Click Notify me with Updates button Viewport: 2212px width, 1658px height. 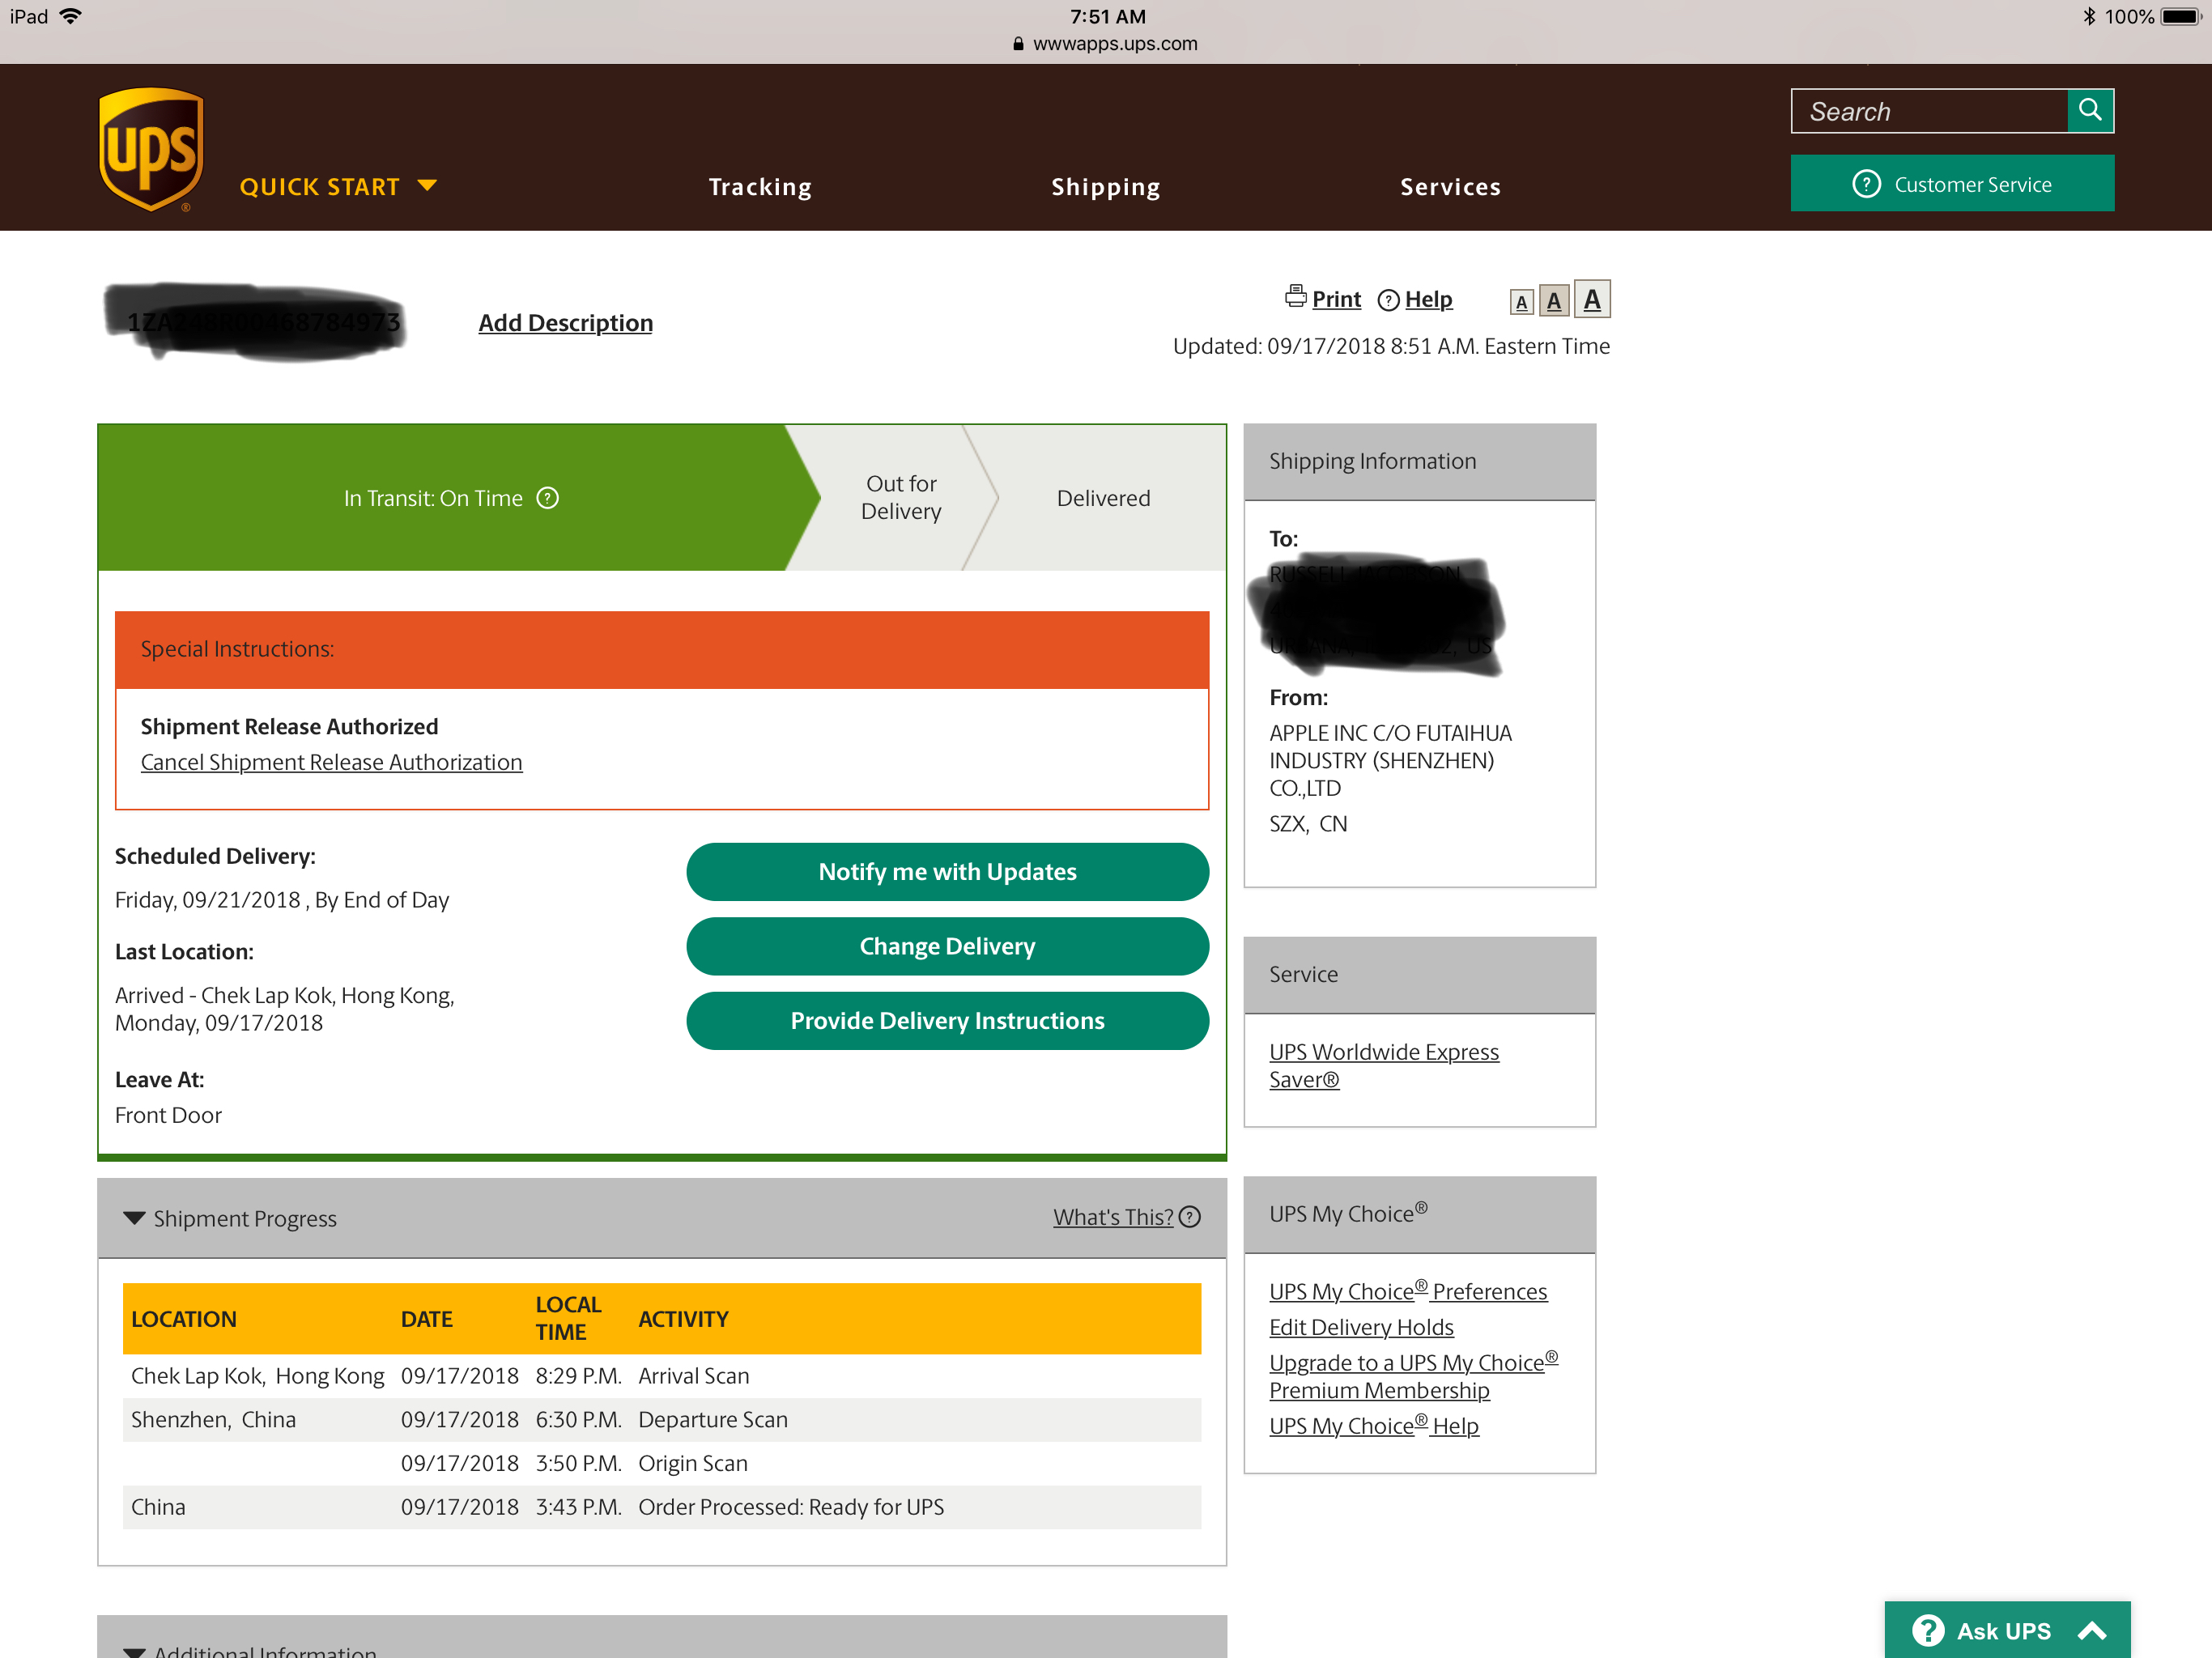coord(946,871)
